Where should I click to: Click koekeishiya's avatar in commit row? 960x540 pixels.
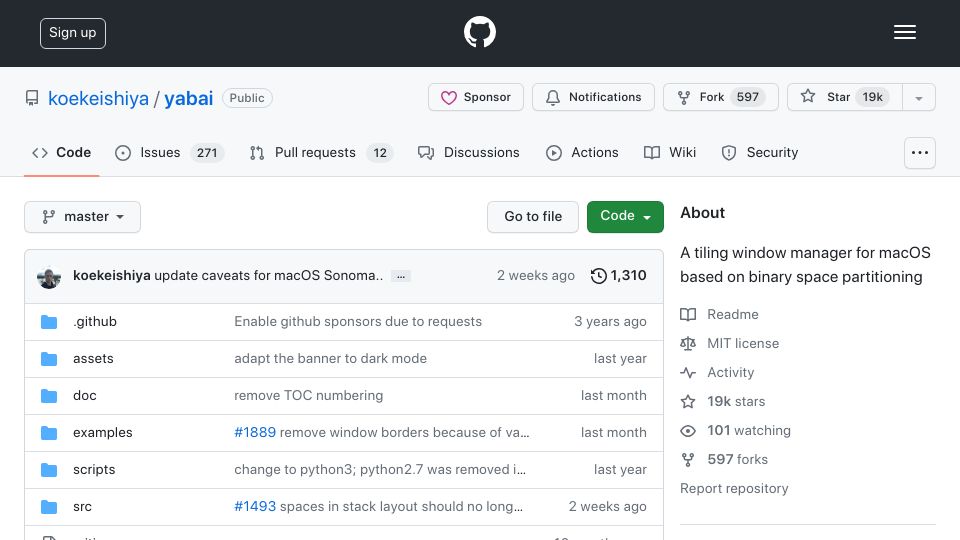tap(49, 277)
